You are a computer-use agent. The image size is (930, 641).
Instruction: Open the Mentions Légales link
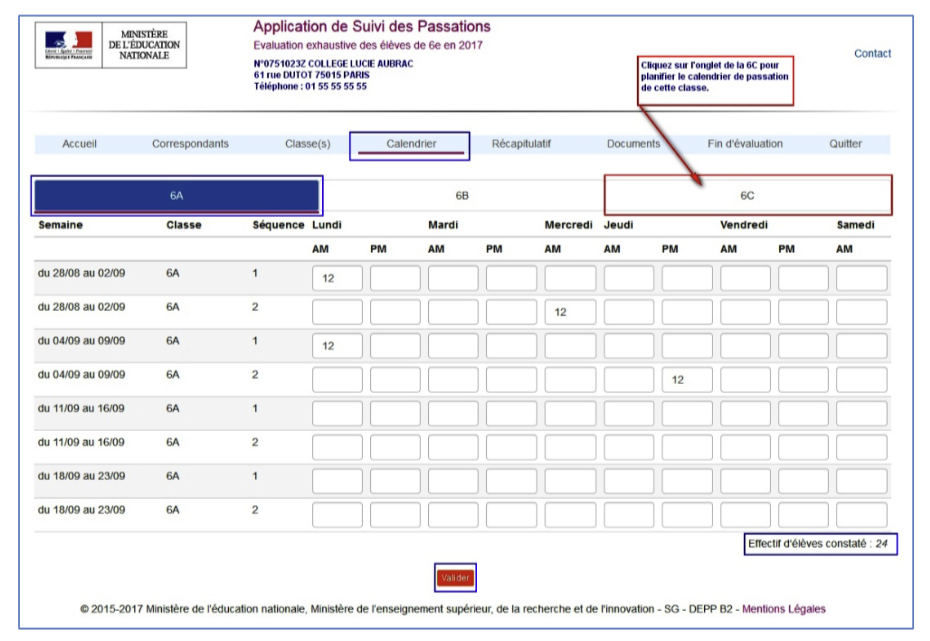(x=784, y=609)
